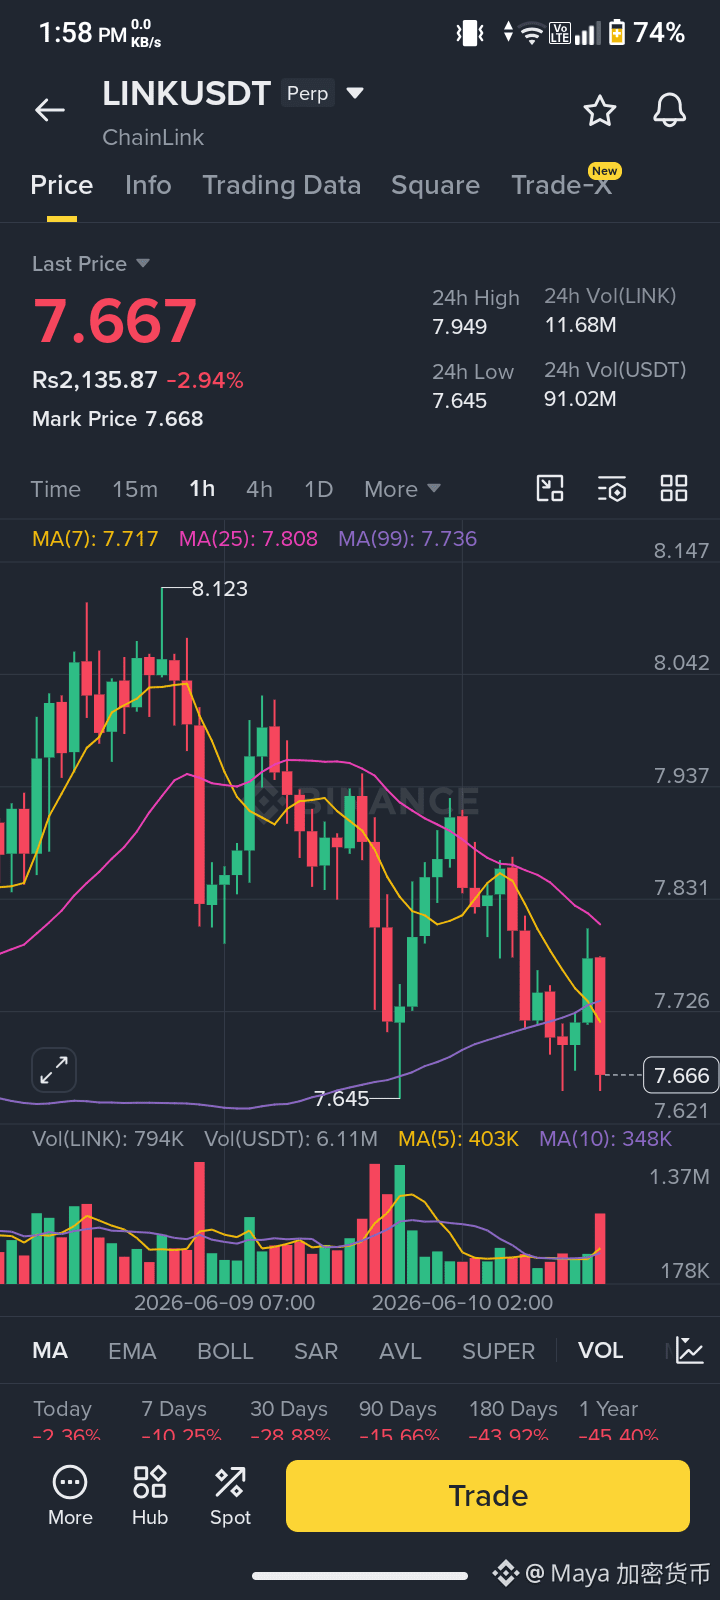720x1600 pixels.
Task: Tap the 180 Days performance column
Action: pos(513,1420)
